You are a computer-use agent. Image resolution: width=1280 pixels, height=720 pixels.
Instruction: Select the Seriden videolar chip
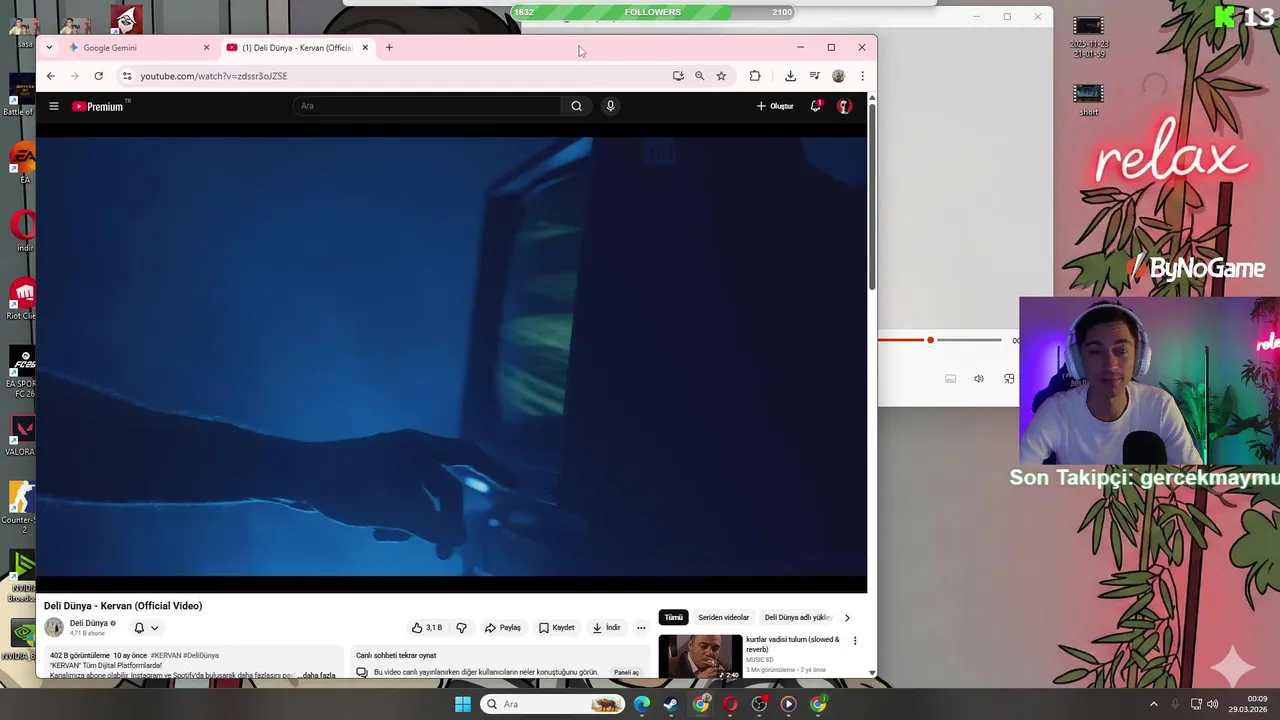click(x=723, y=618)
